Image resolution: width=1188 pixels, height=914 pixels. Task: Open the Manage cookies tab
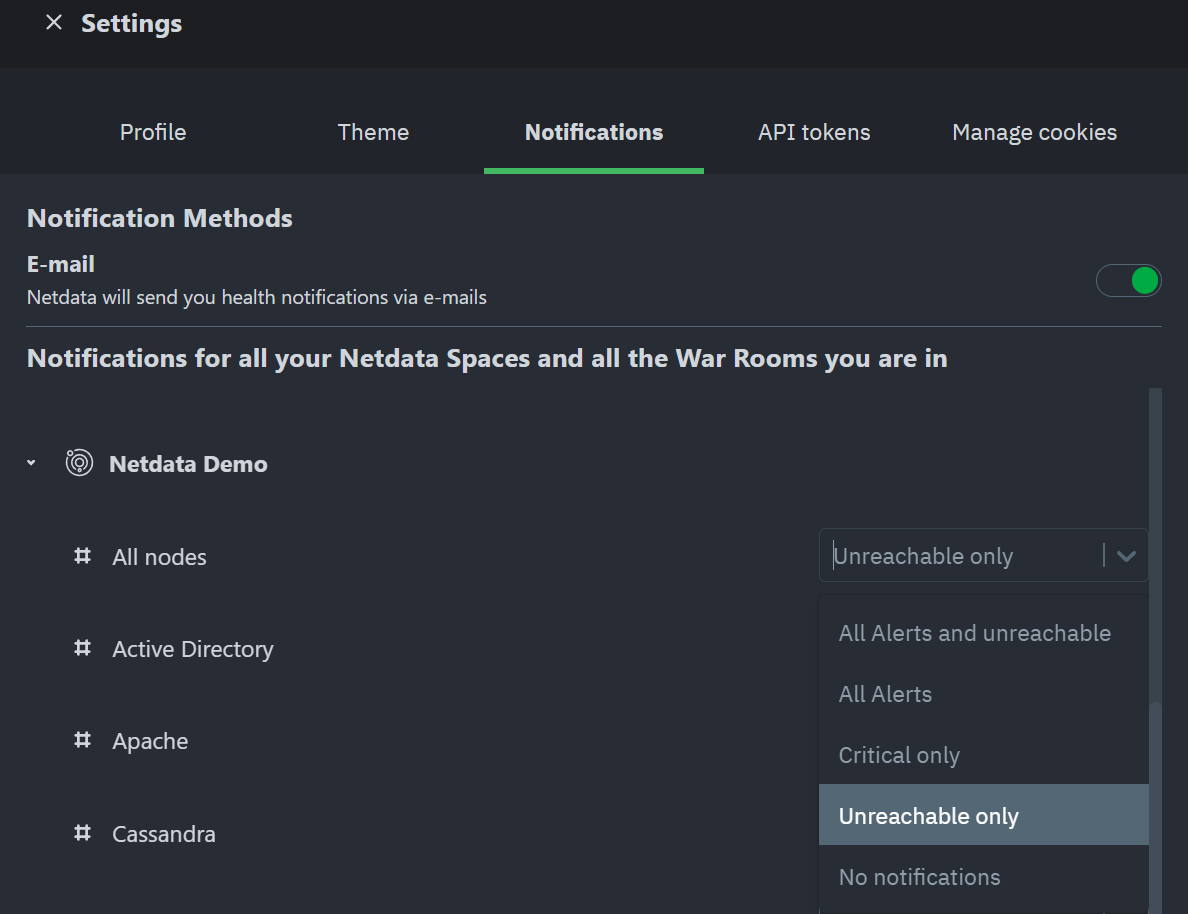click(x=1034, y=132)
